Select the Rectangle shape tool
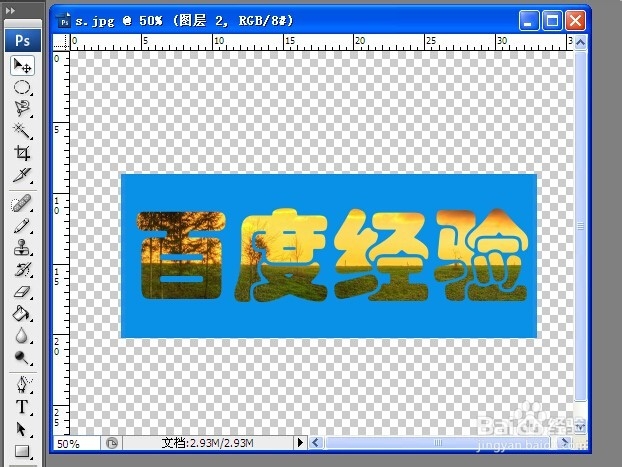Screen dimensions: 622x467 pos(22,451)
